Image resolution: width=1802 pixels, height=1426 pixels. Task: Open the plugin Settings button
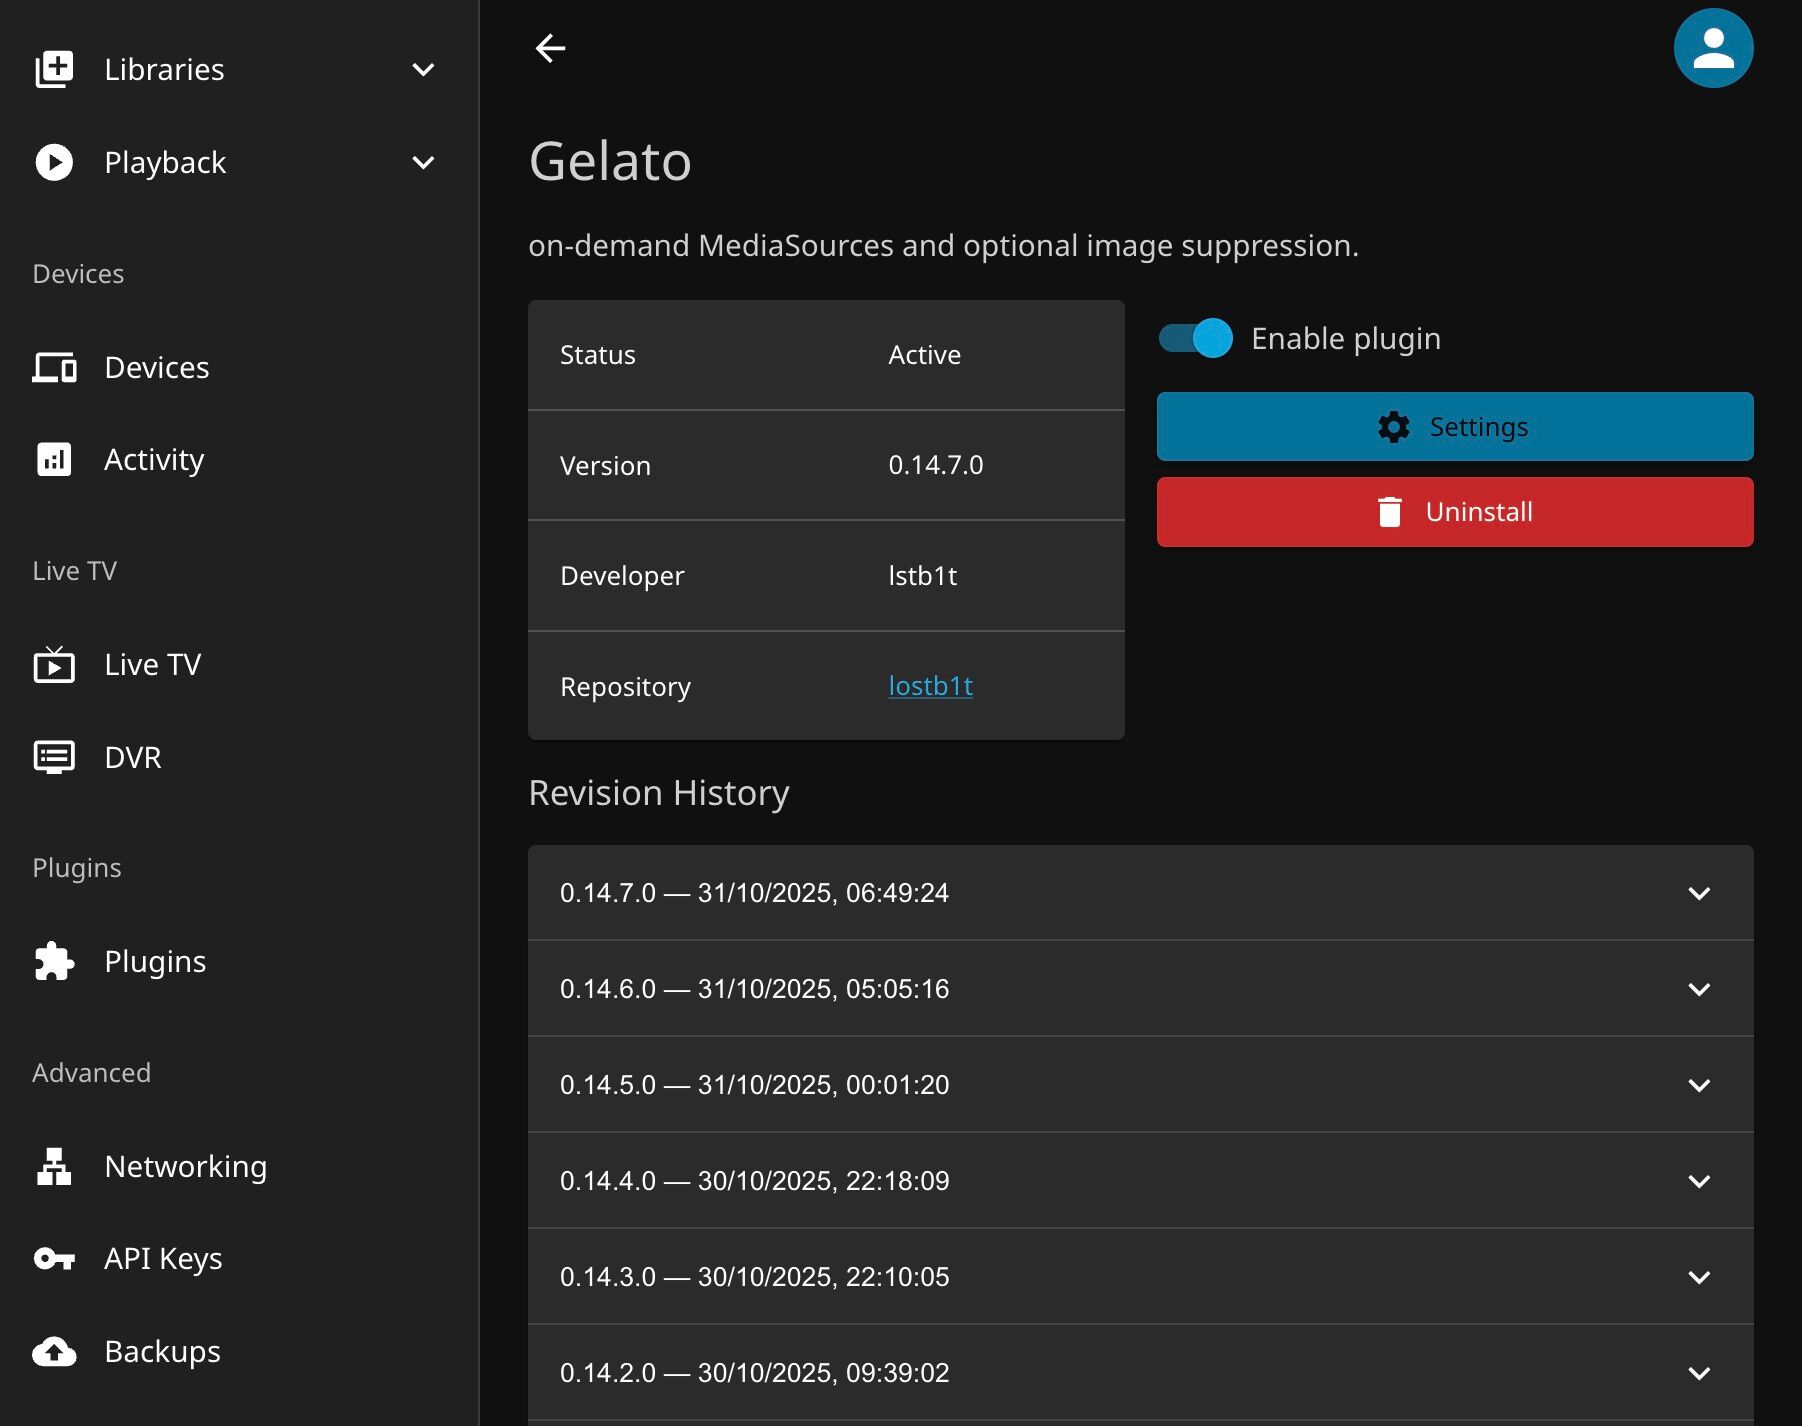[x=1454, y=427]
